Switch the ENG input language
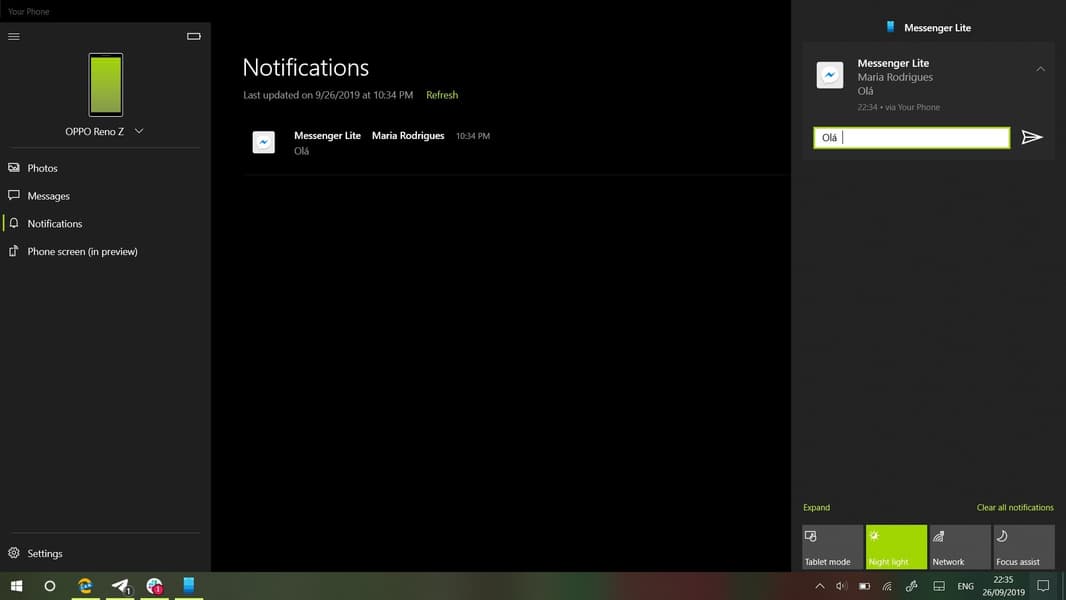This screenshot has width=1066, height=600. 965,586
